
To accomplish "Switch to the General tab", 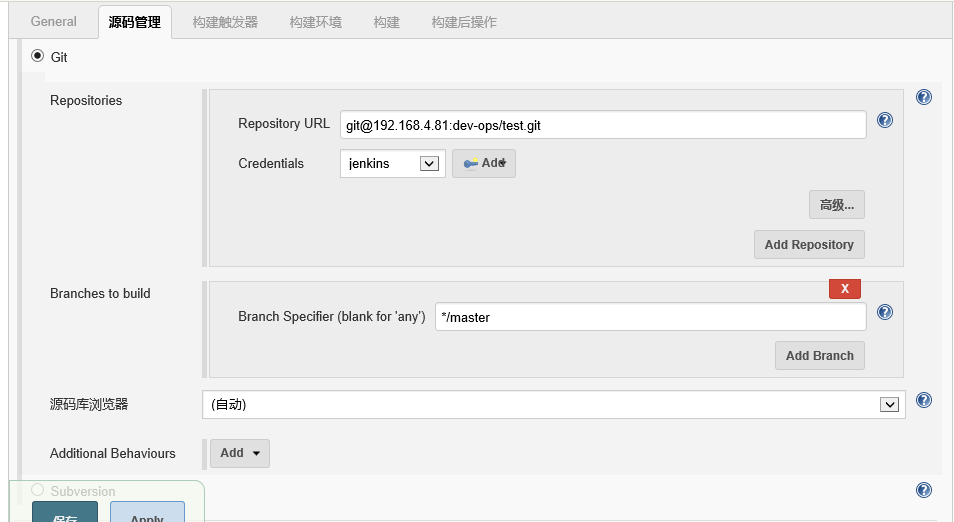I will pos(54,22).
